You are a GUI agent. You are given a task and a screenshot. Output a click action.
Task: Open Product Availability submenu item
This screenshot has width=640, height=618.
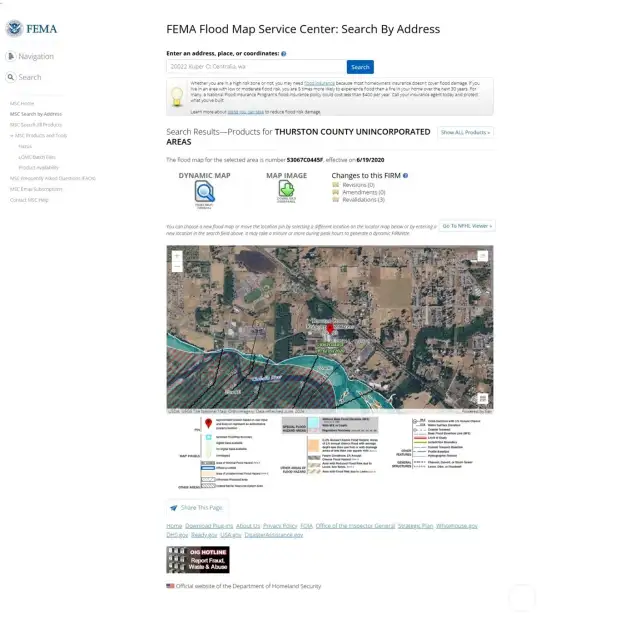[x=39, y=167]
